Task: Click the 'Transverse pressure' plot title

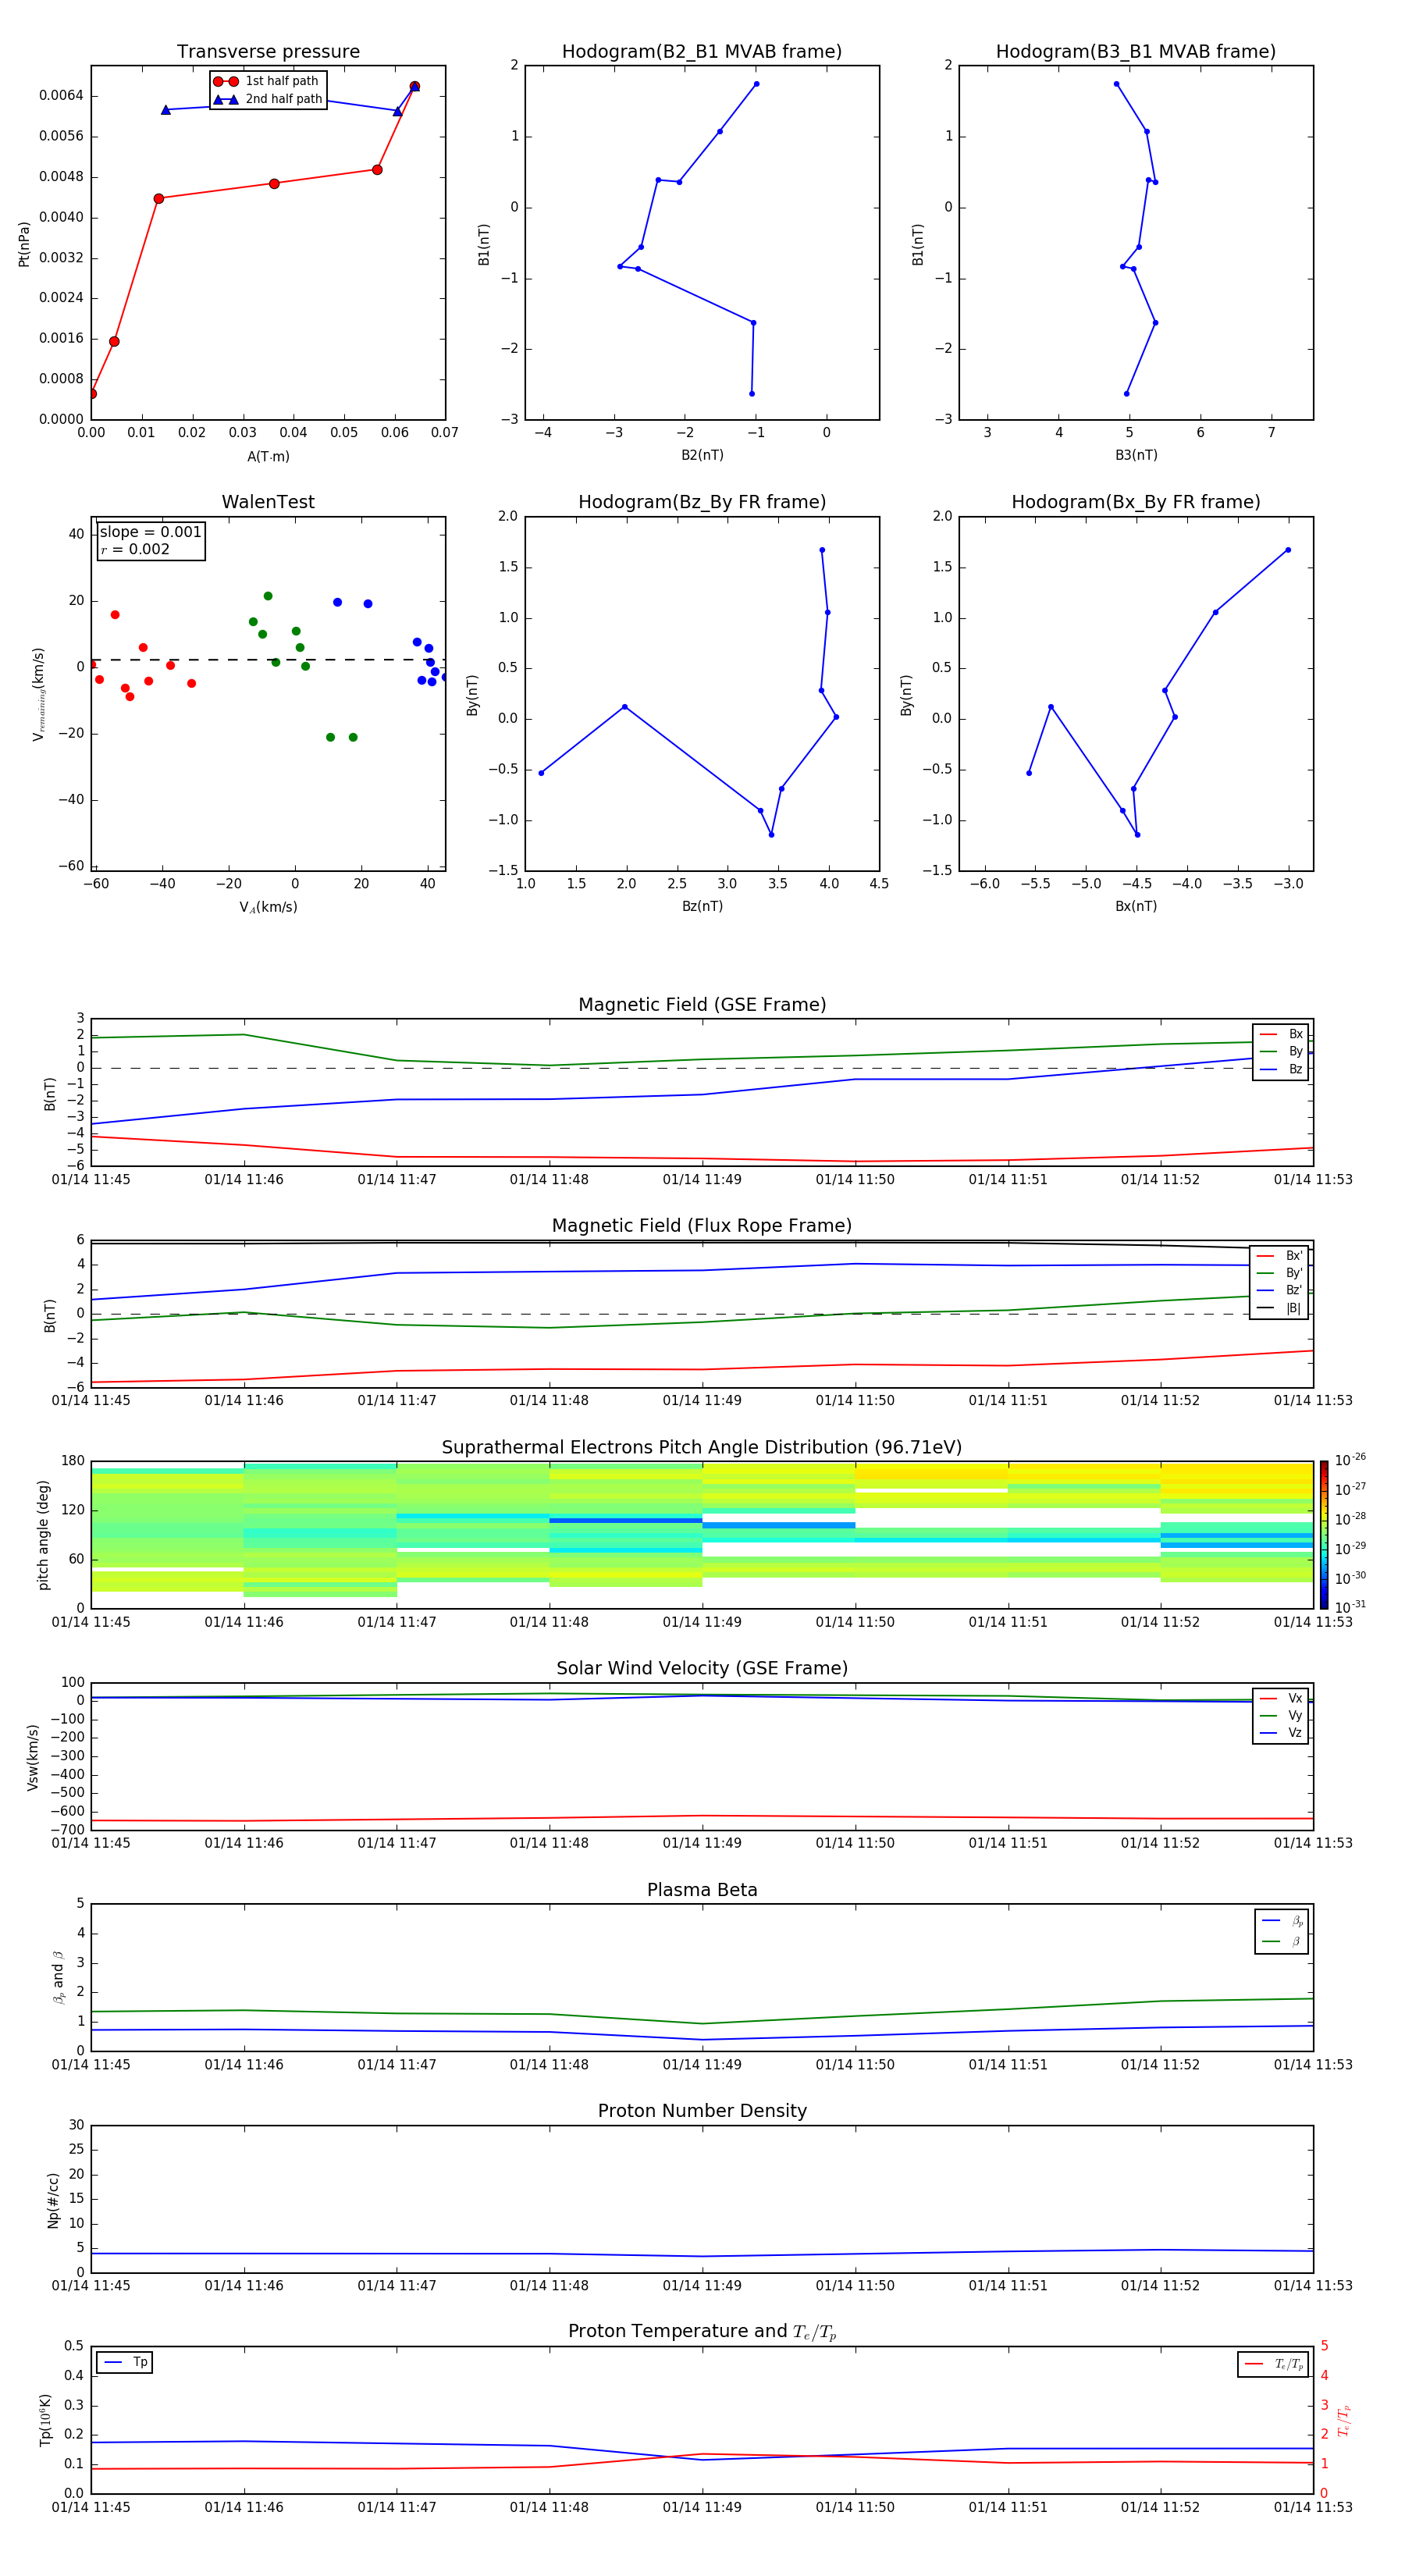Action: [268, 52]
